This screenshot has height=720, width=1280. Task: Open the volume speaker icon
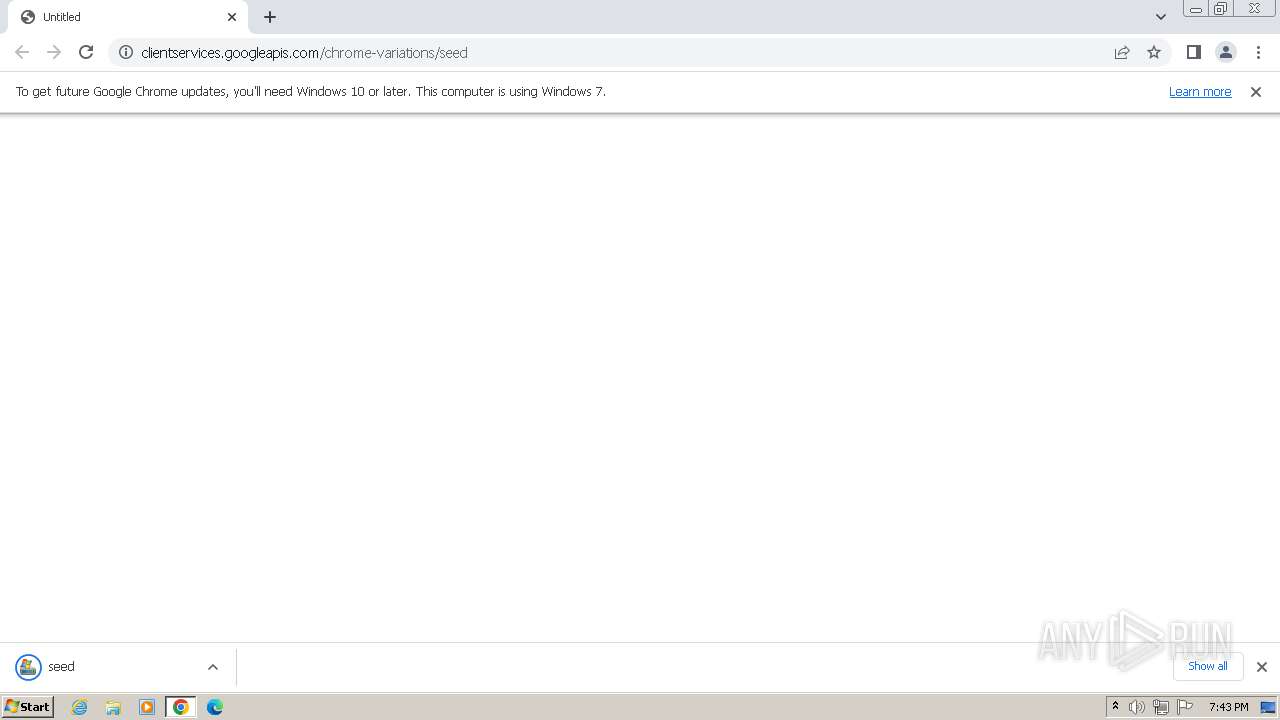pos(1137,707)
